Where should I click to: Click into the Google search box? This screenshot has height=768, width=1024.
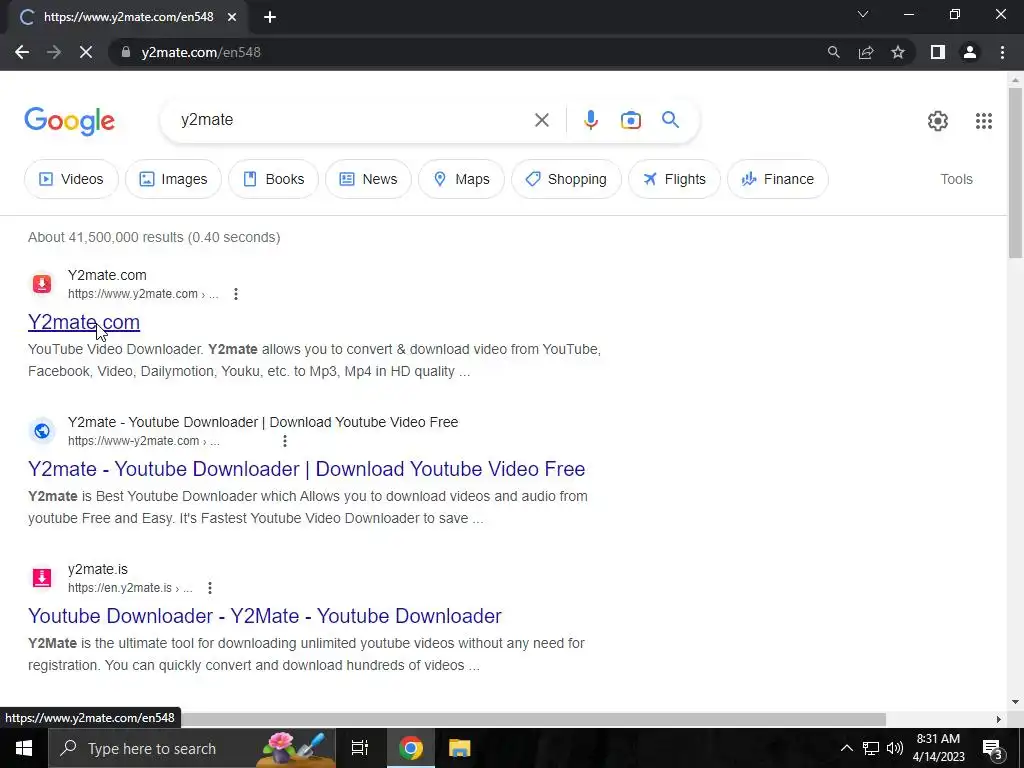(353, 120)
